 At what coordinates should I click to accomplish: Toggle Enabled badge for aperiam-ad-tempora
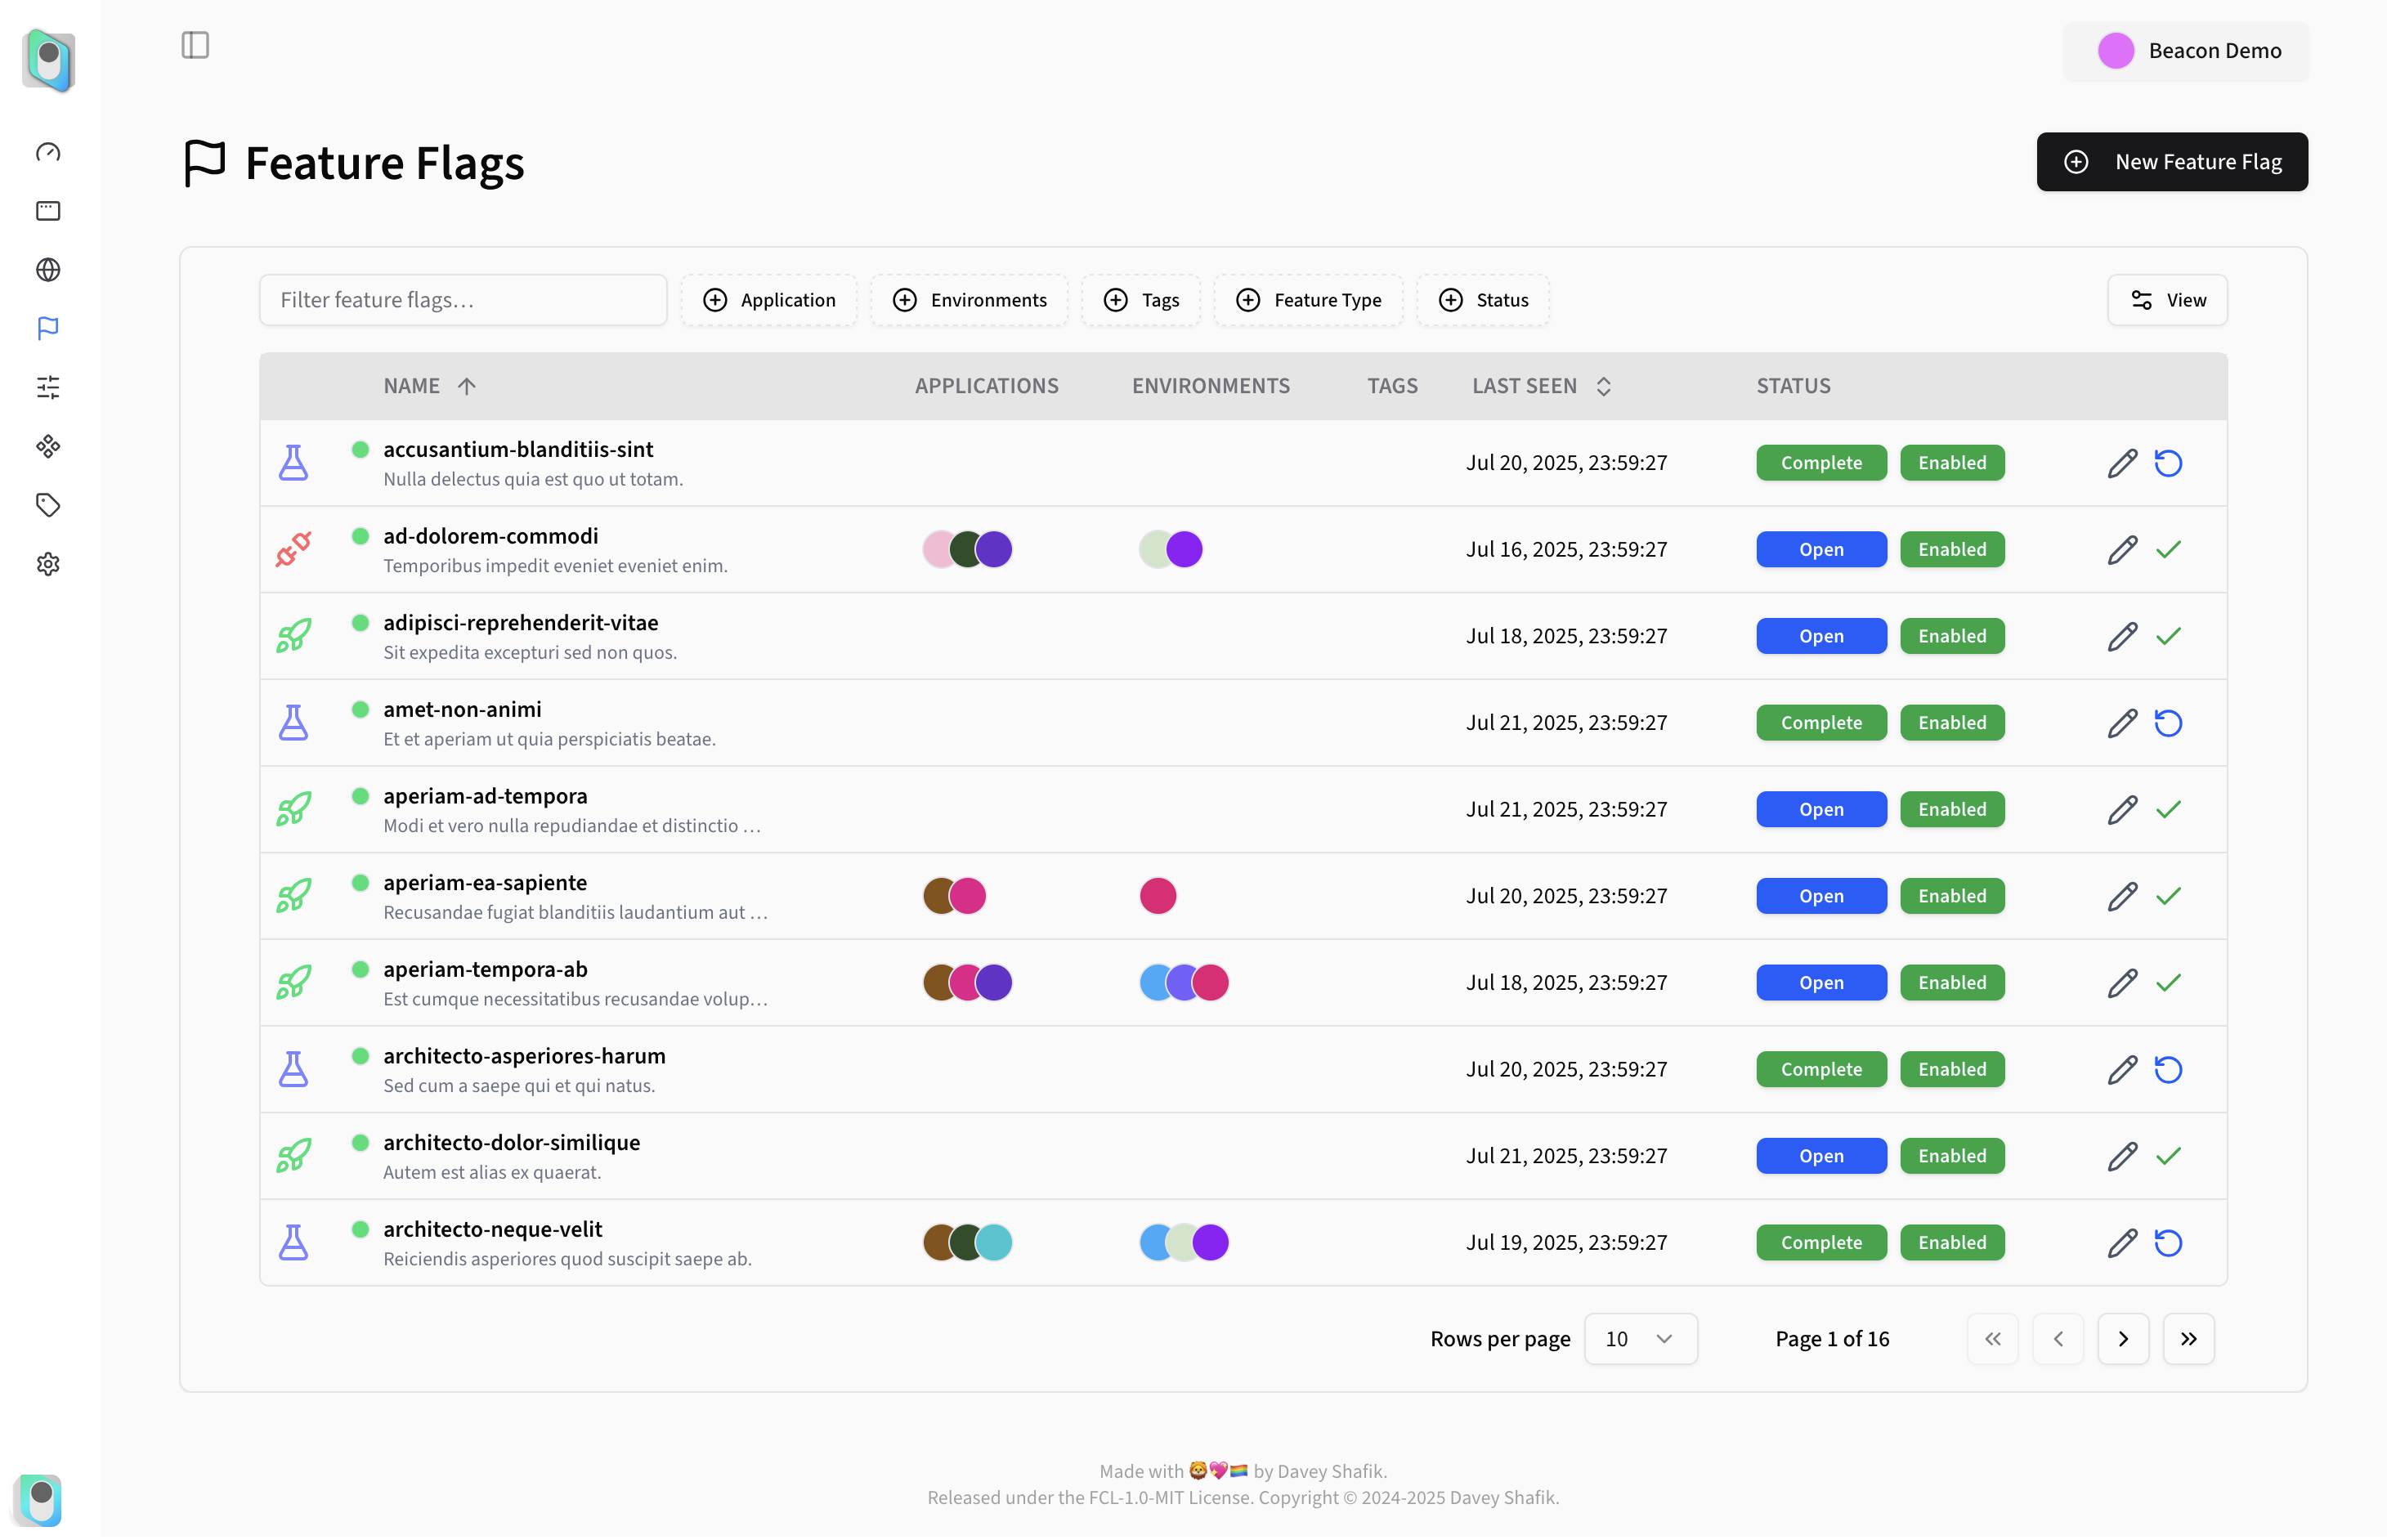[1952, 810]
